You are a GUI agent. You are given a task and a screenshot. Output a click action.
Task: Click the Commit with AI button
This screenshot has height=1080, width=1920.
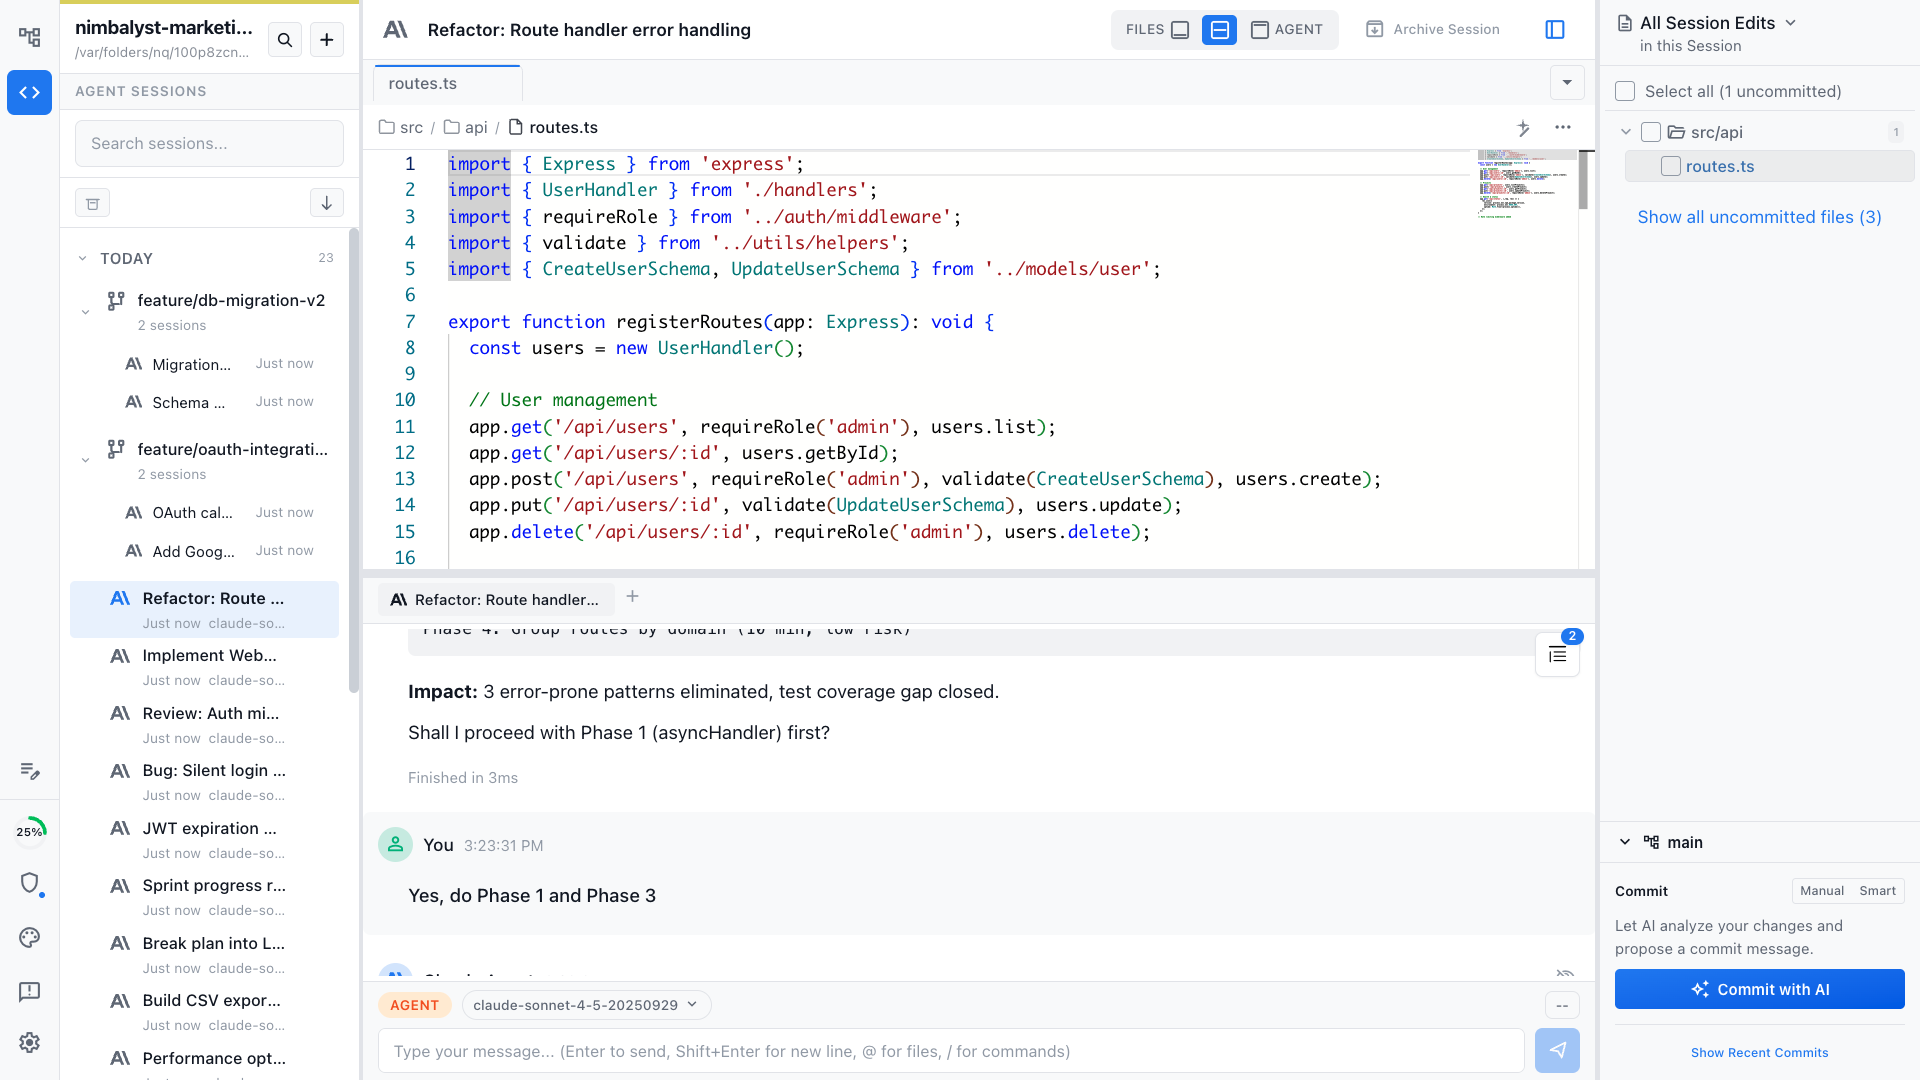[x=1759, y=989]
